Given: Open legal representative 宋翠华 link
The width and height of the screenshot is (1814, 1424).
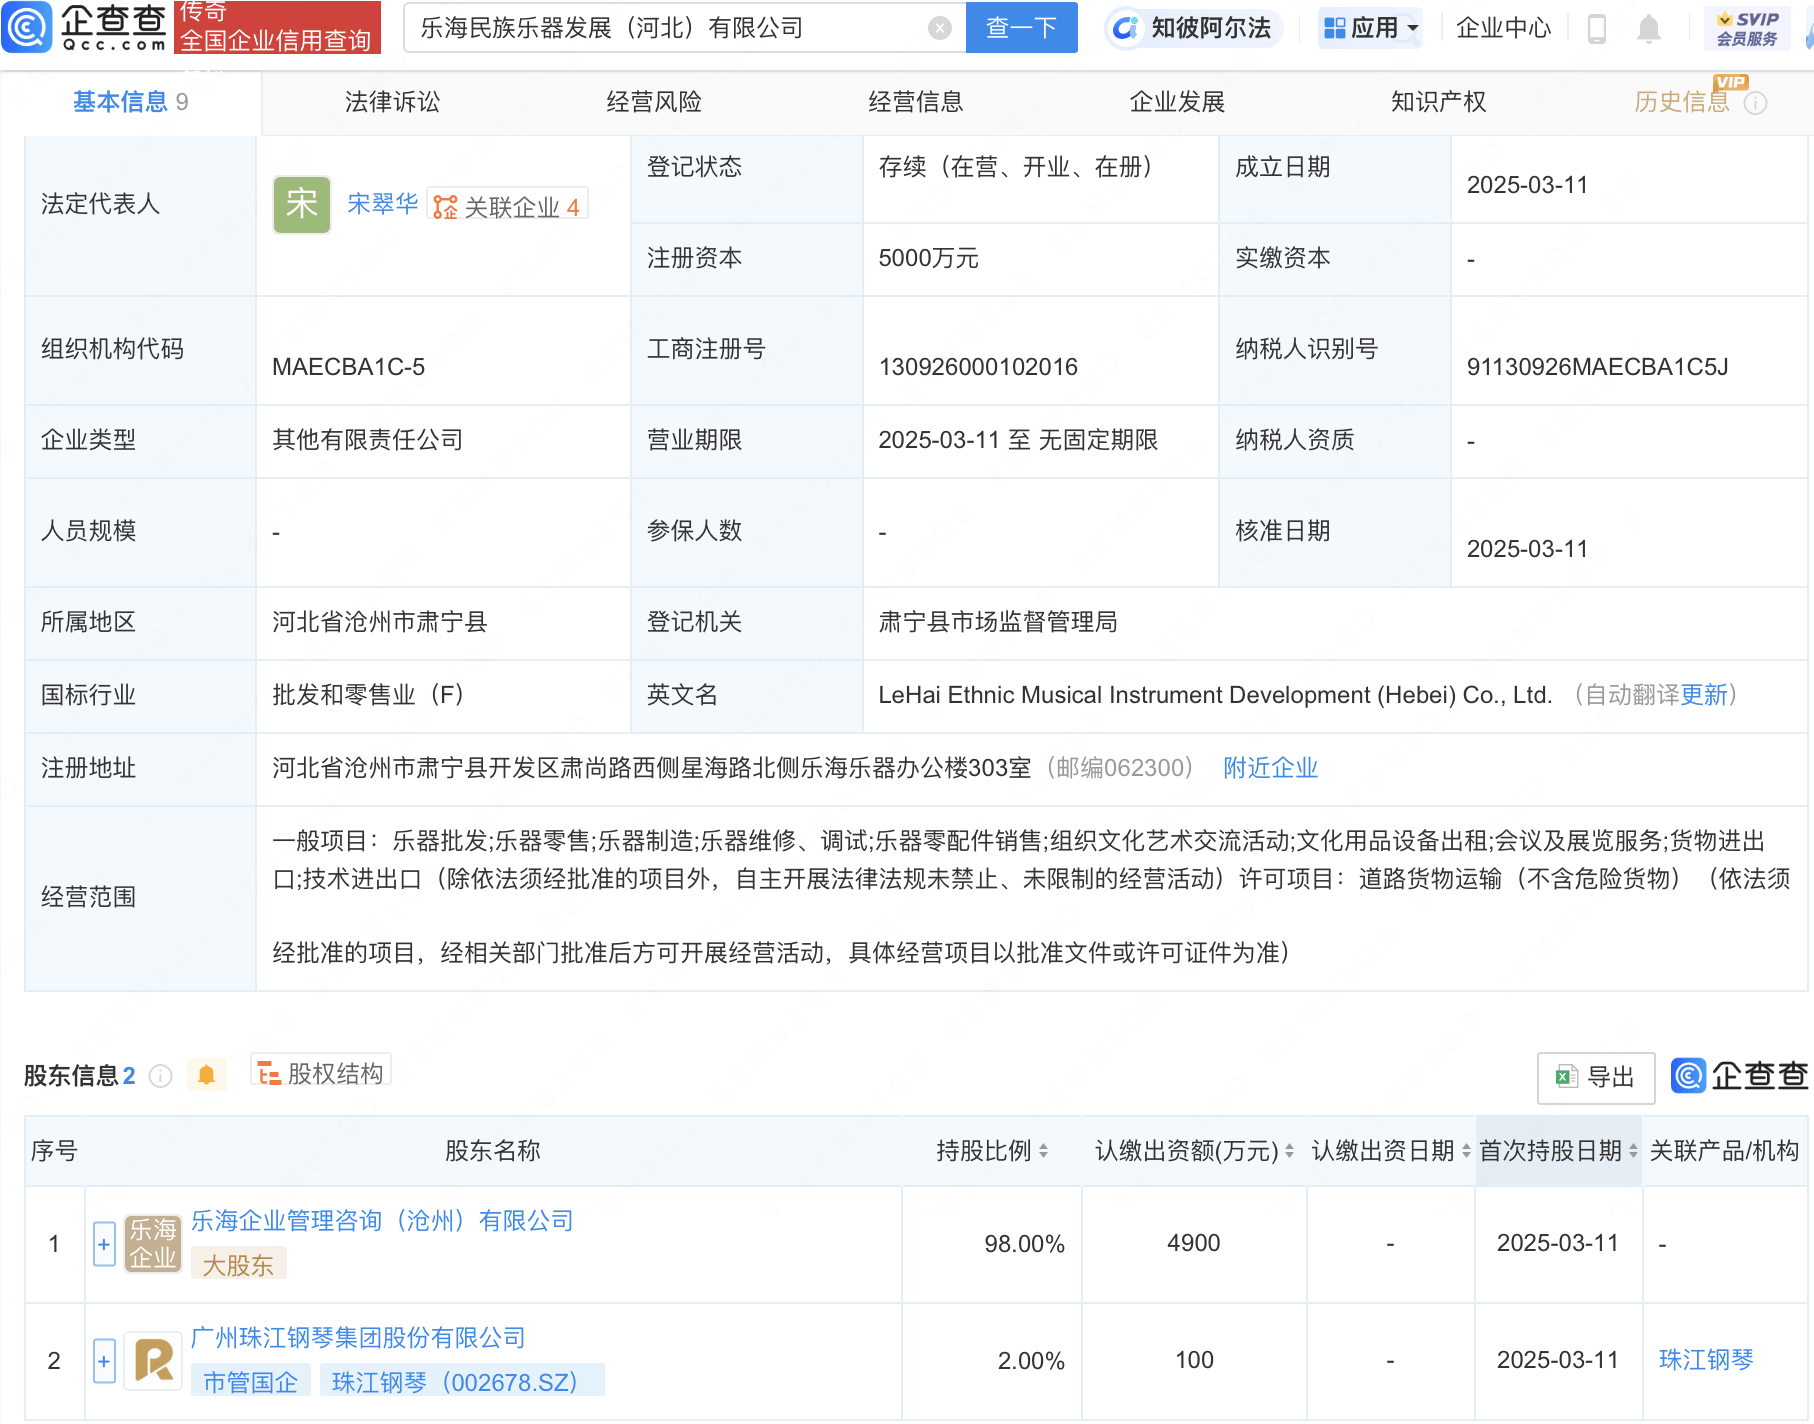Looking at the screenshot, I should pos(382,204).
